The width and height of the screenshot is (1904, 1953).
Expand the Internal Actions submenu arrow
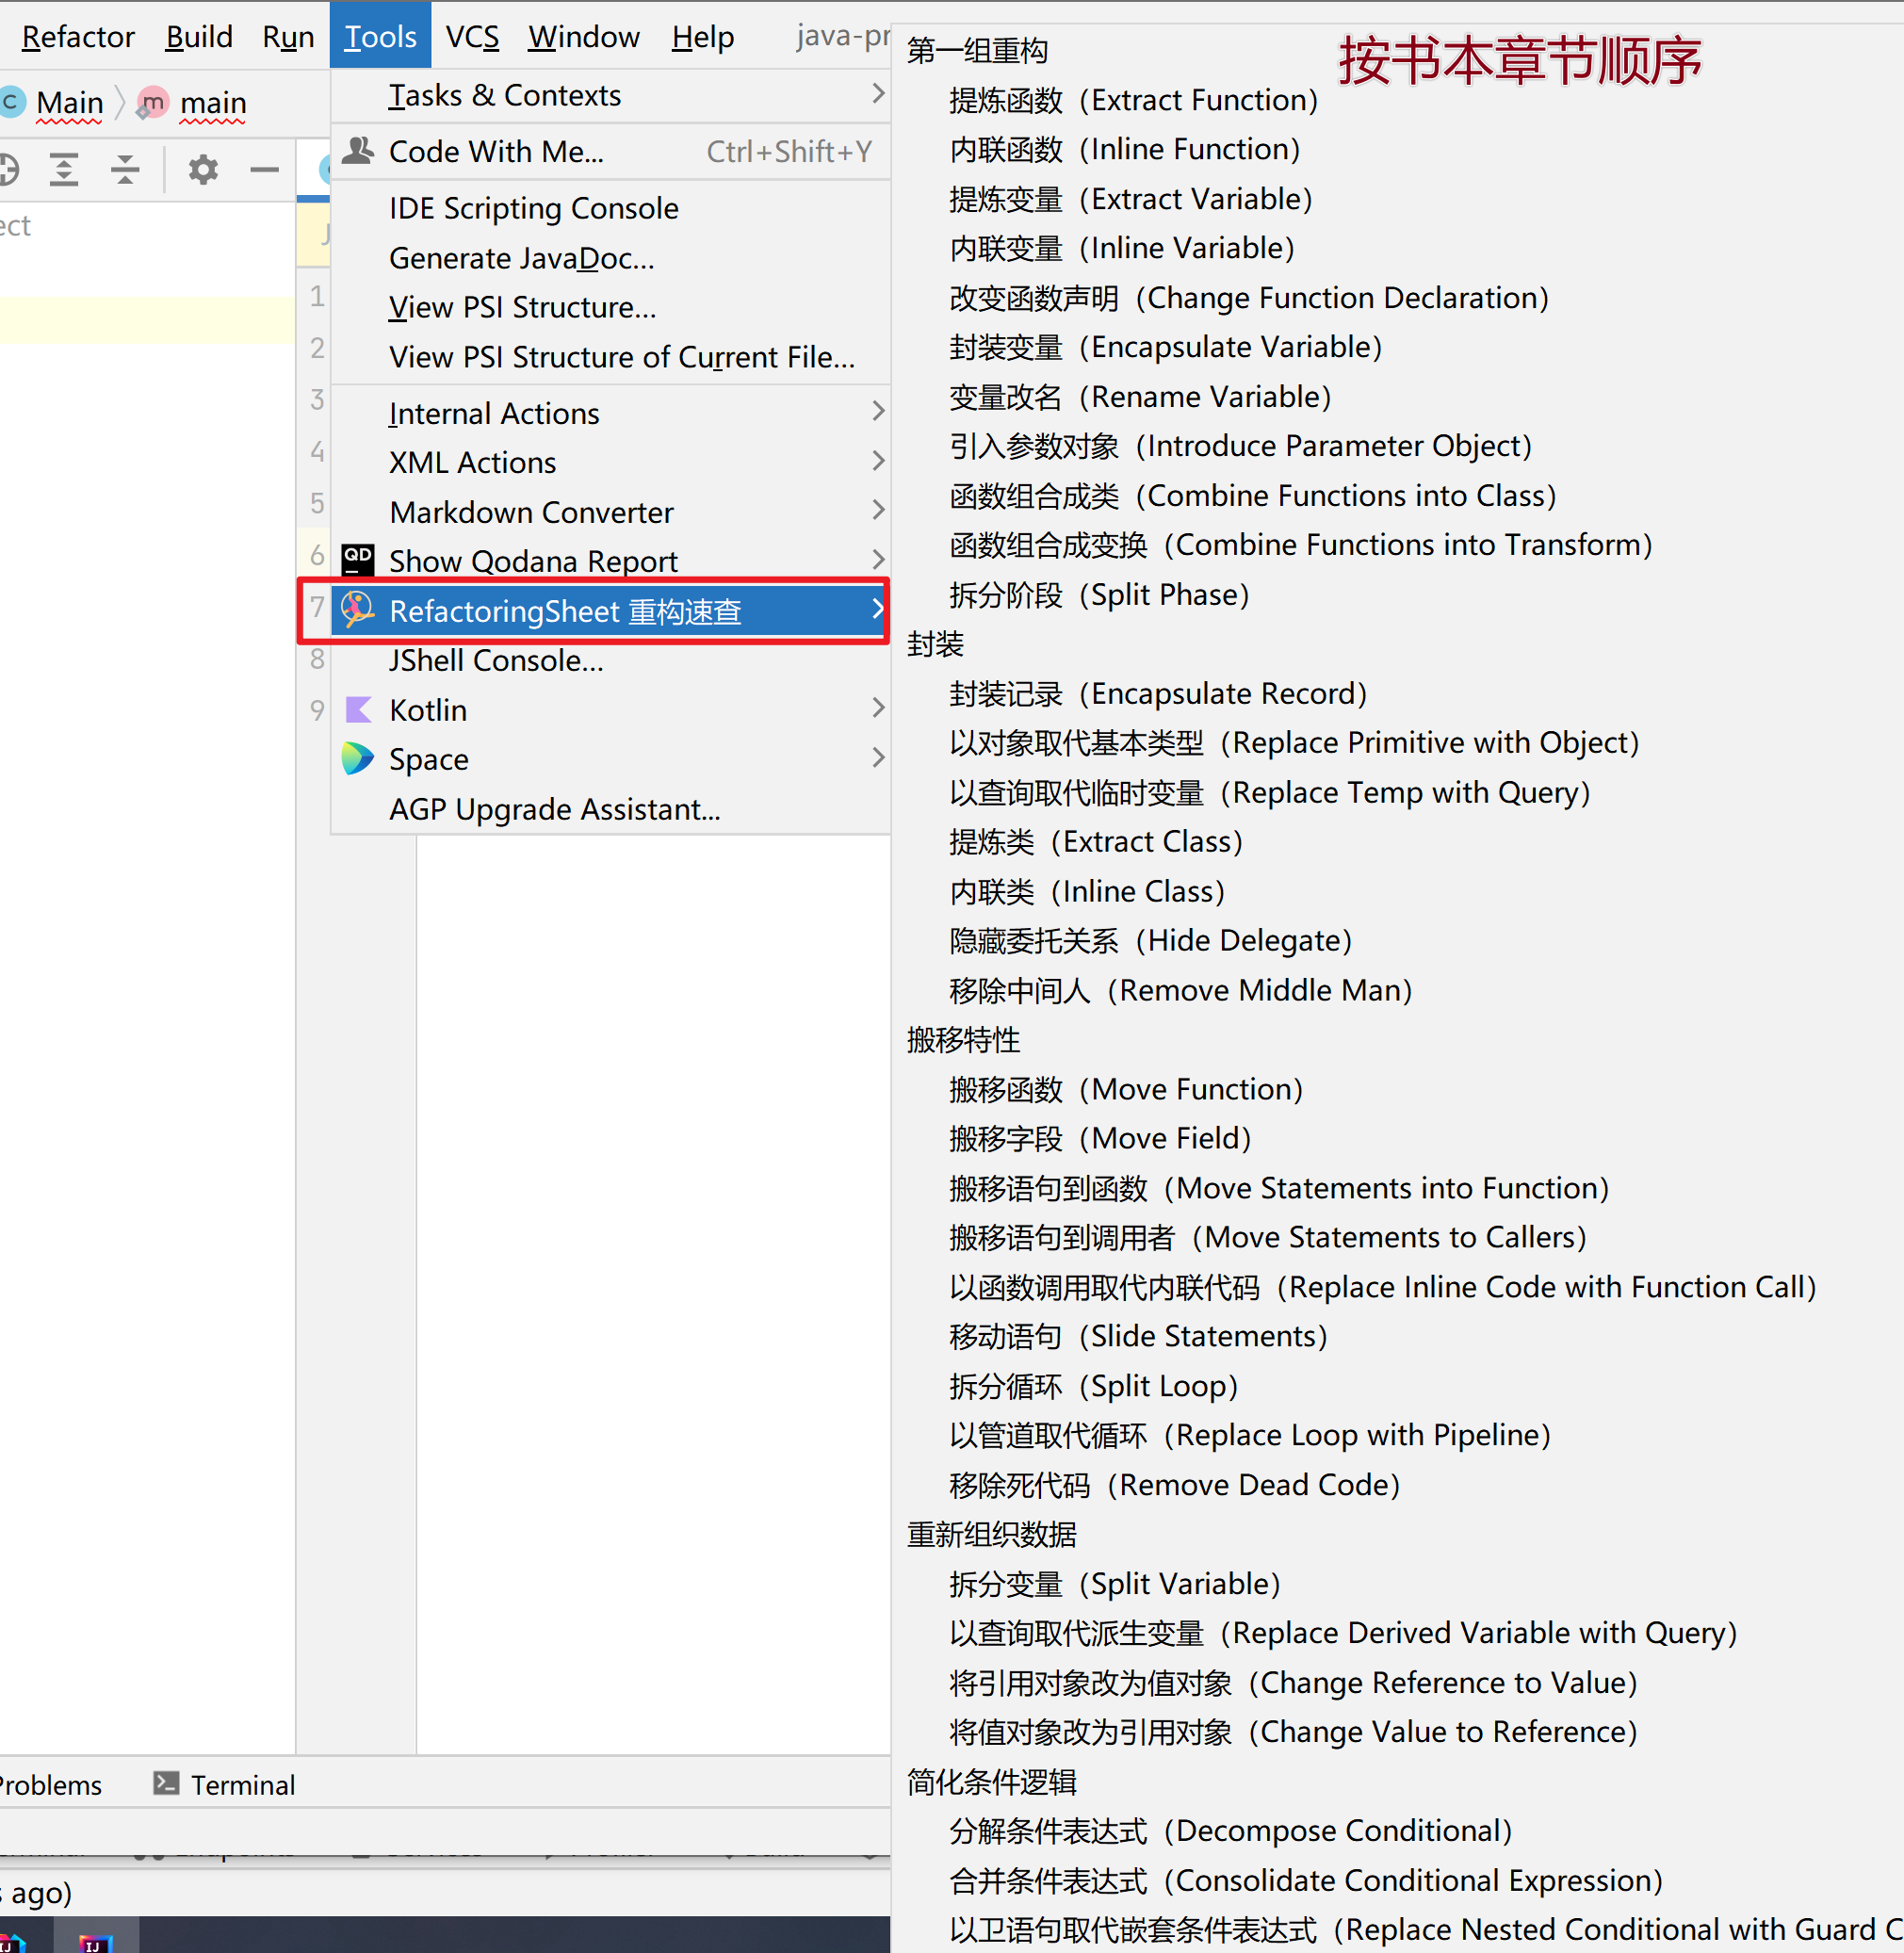tap(877, 412)
